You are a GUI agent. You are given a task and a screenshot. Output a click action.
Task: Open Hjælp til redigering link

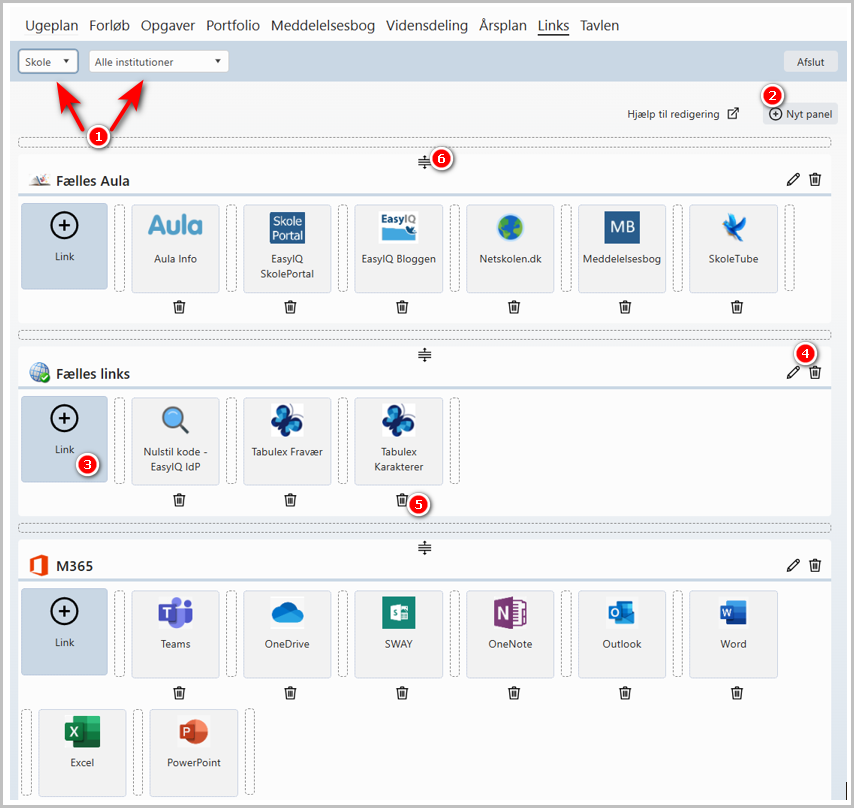[683, 114]
